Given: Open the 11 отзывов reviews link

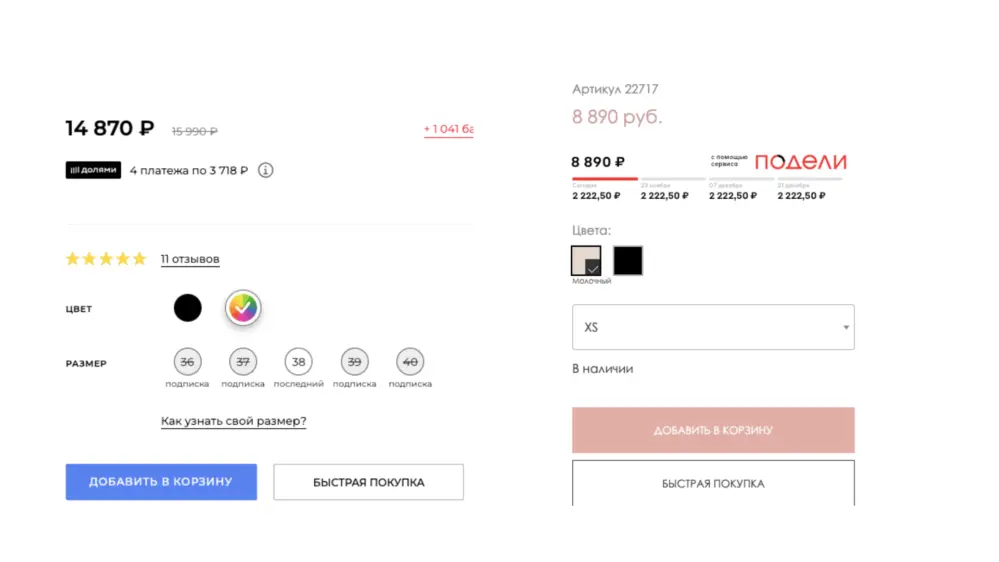Looking at the screenshot, I should (190, 259).
